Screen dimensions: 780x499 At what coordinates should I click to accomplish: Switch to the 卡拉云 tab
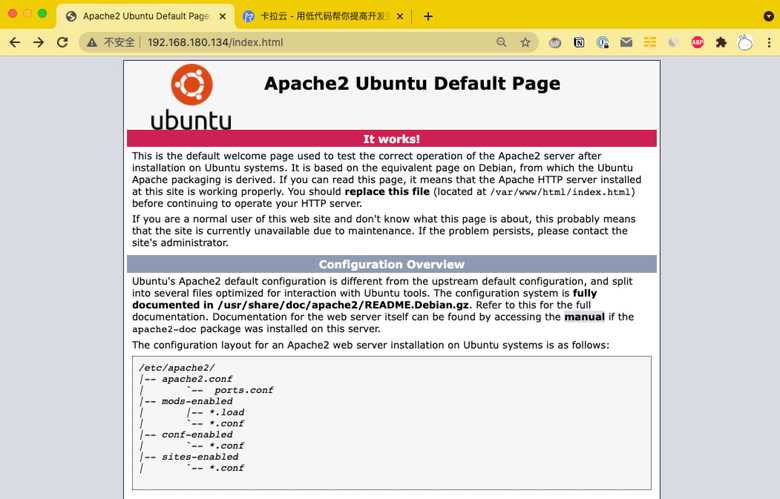323,16
